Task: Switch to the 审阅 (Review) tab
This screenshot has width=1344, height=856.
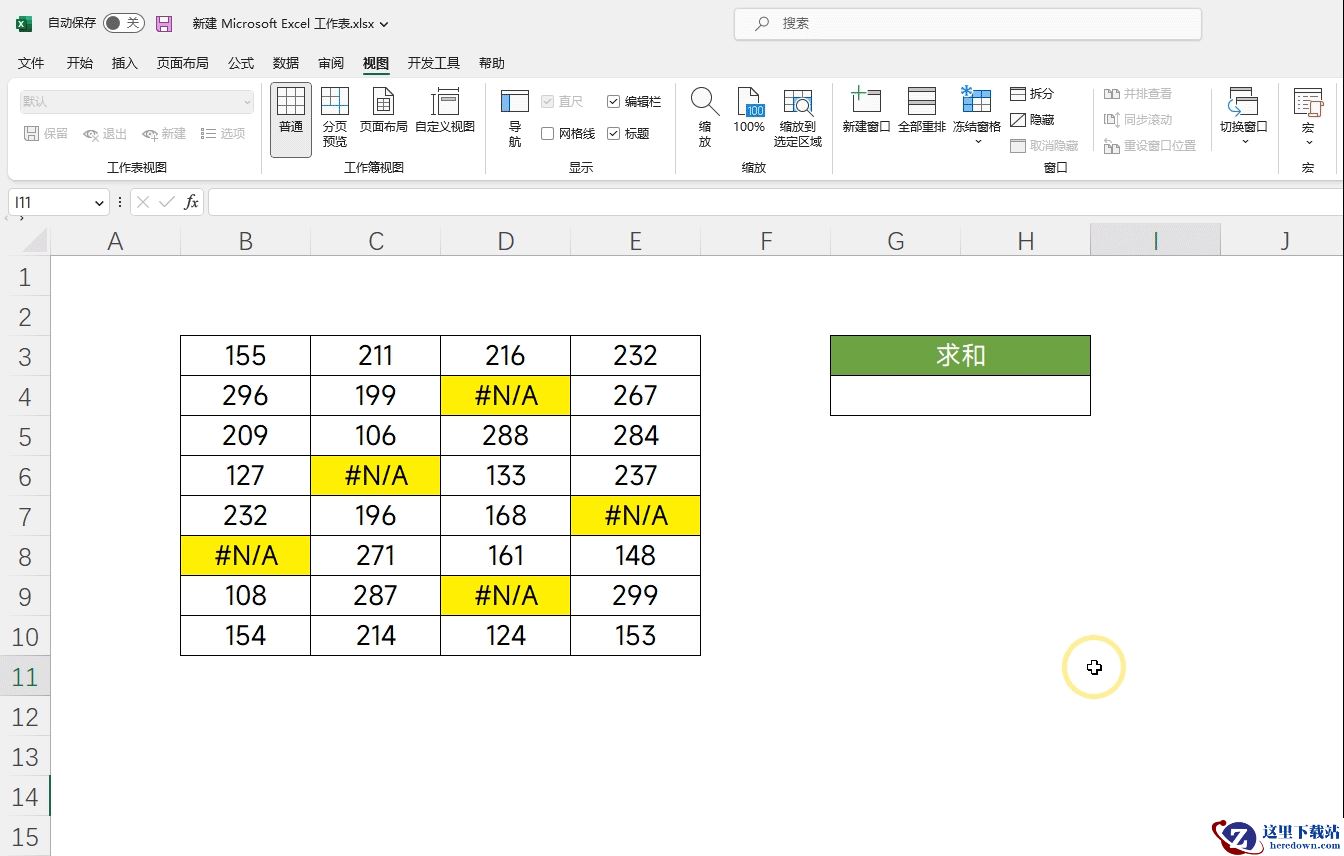Action: (x=331, y=63)
